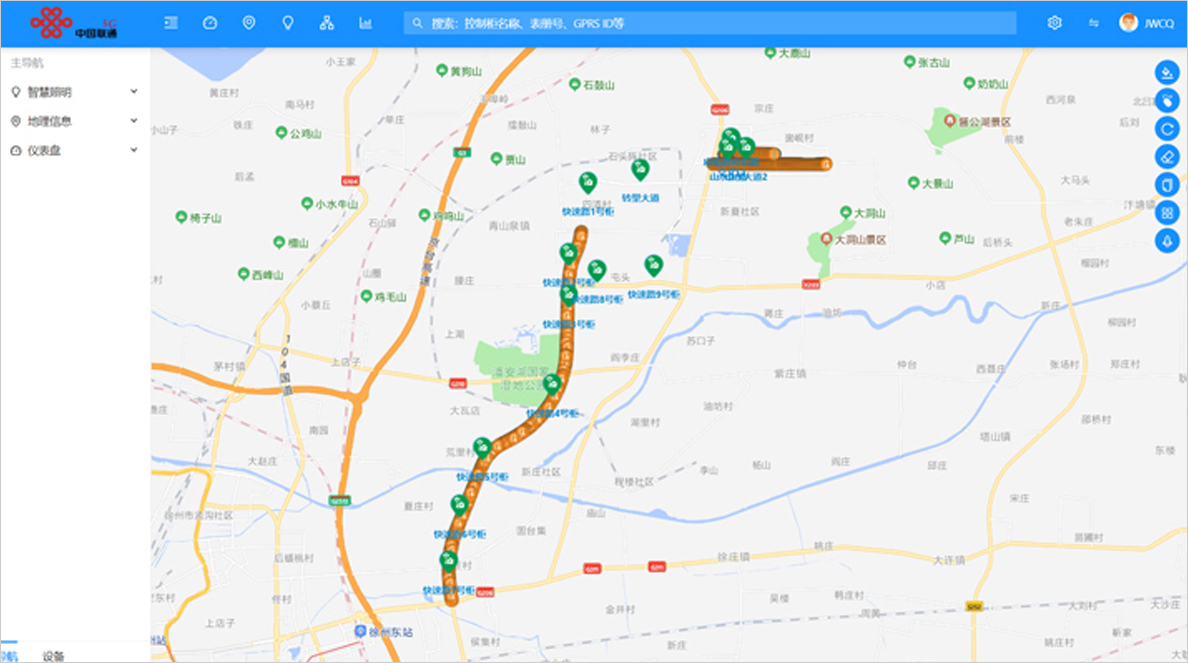Expand the 智慧照明 navigation menu
The image size is (1188, 663).
point(74,92)
